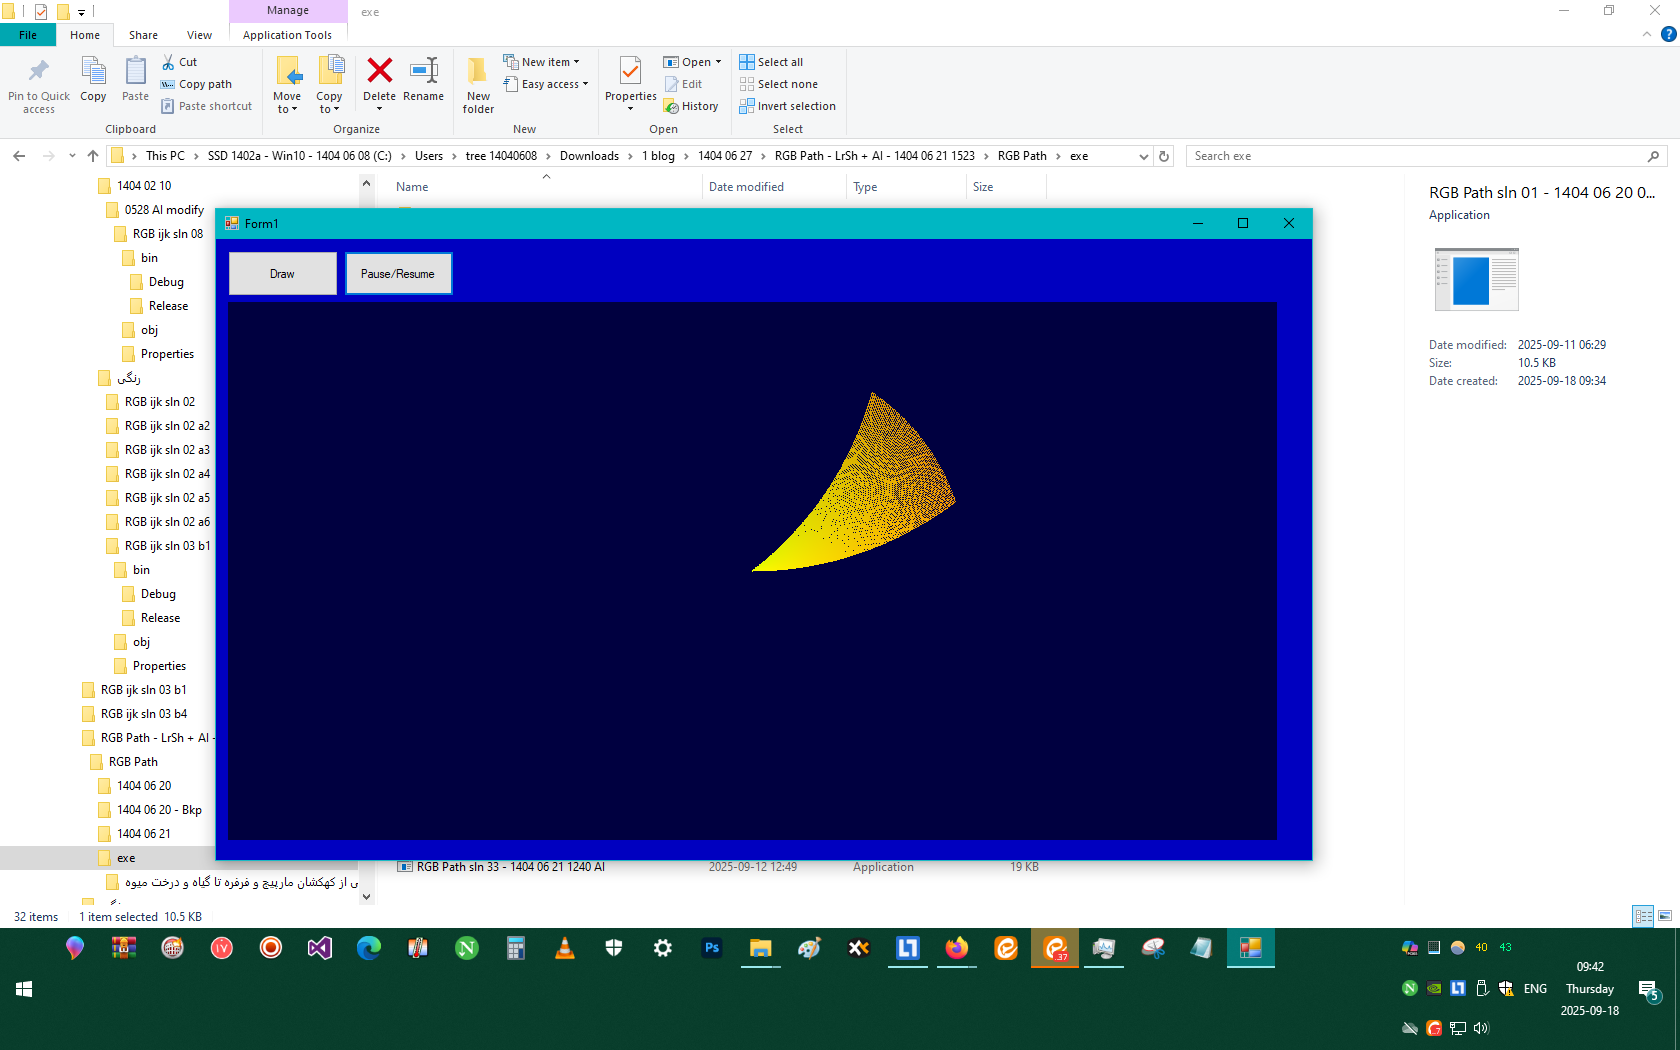Click the Properties icon
Viewport: 1680px width, 1050px height.
(630, 73)
